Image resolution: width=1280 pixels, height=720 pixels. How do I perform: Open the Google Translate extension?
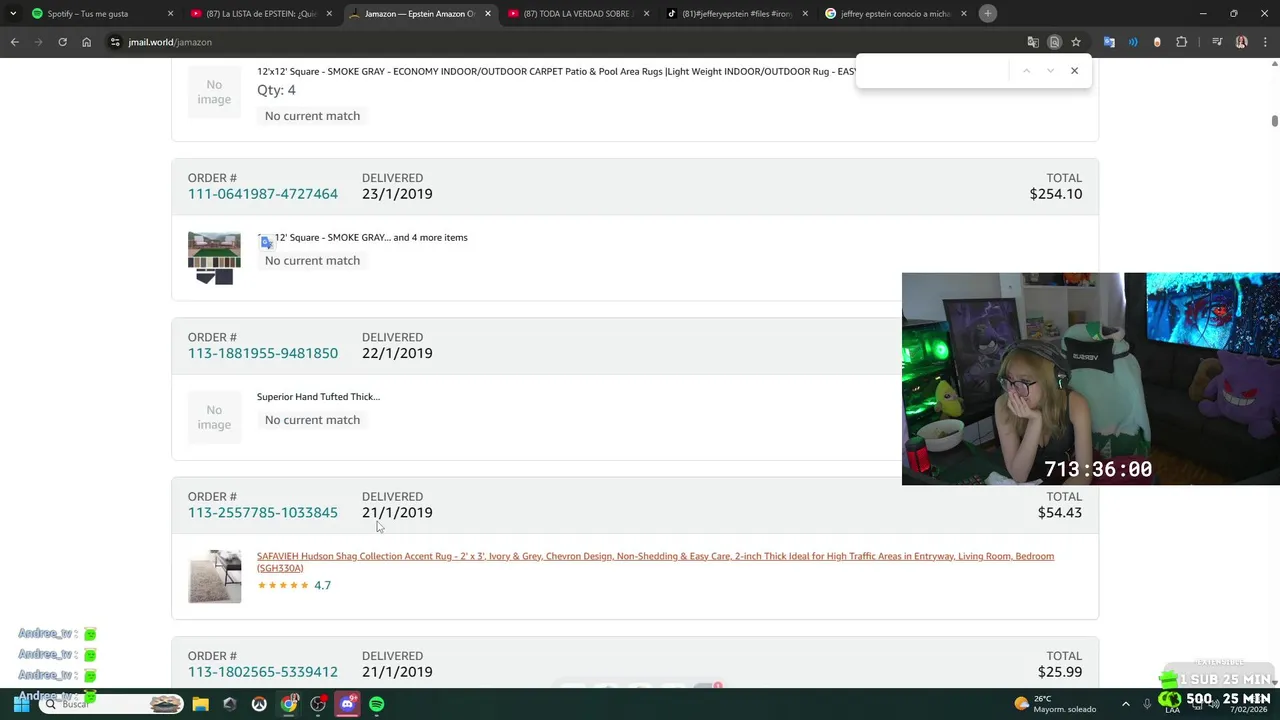1109,42
